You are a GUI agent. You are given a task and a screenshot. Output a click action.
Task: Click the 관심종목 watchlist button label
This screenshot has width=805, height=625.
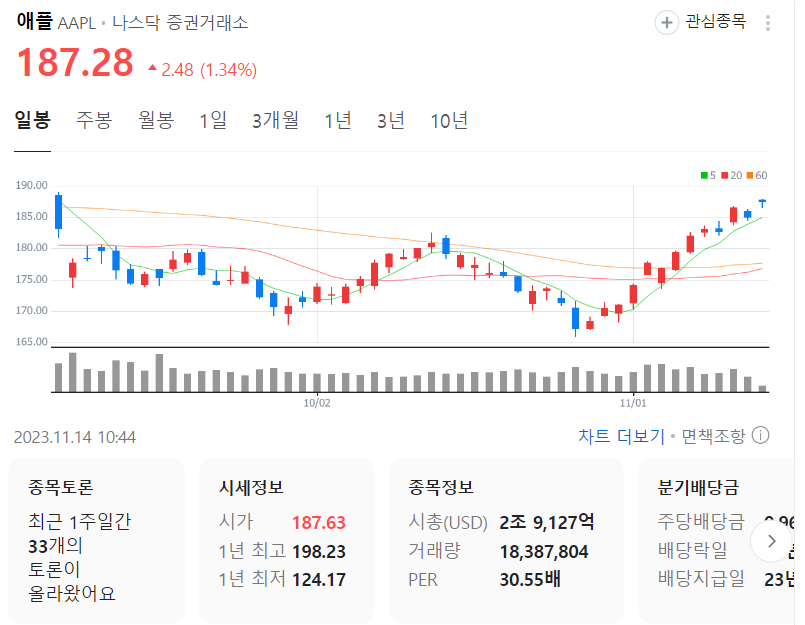(x=716, y=22)
